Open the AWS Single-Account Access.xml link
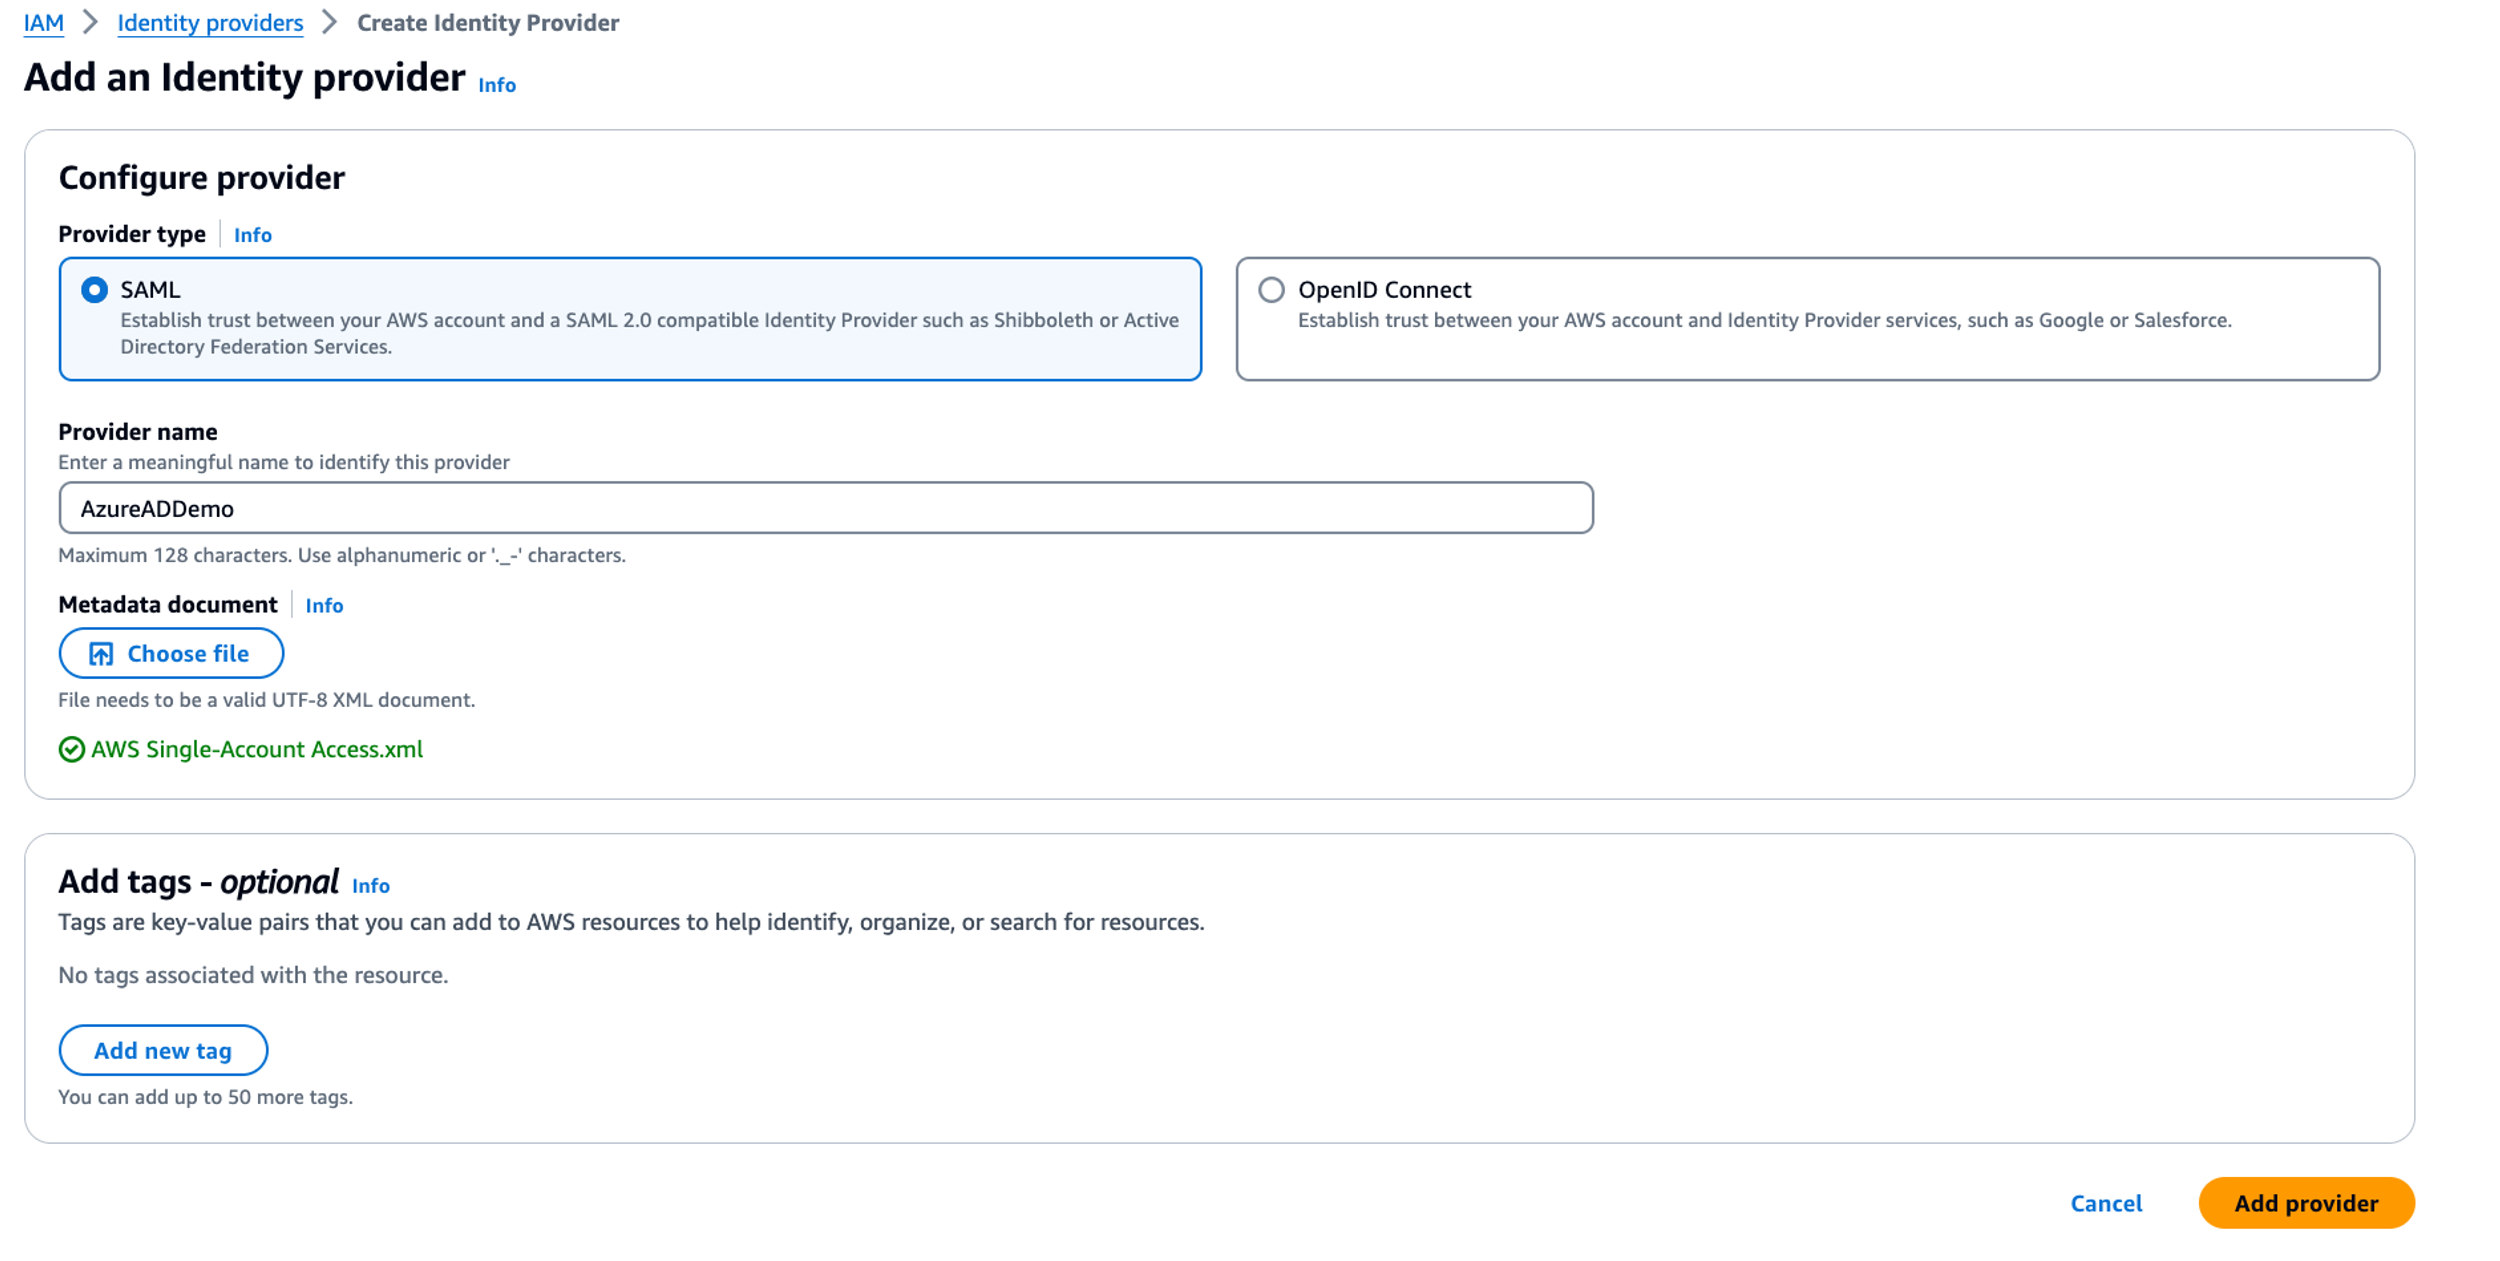Screen dimensions: 2500x1261 point(256,749)
